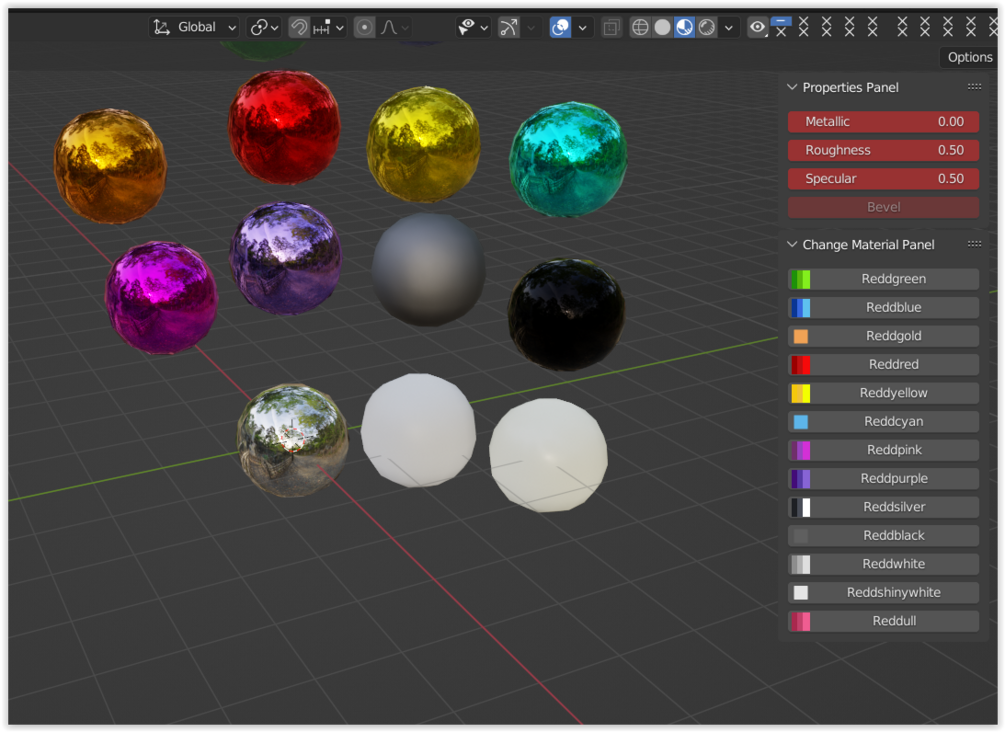Apply the Reddull material
1005x732 pixels.
tap(883, 621)
